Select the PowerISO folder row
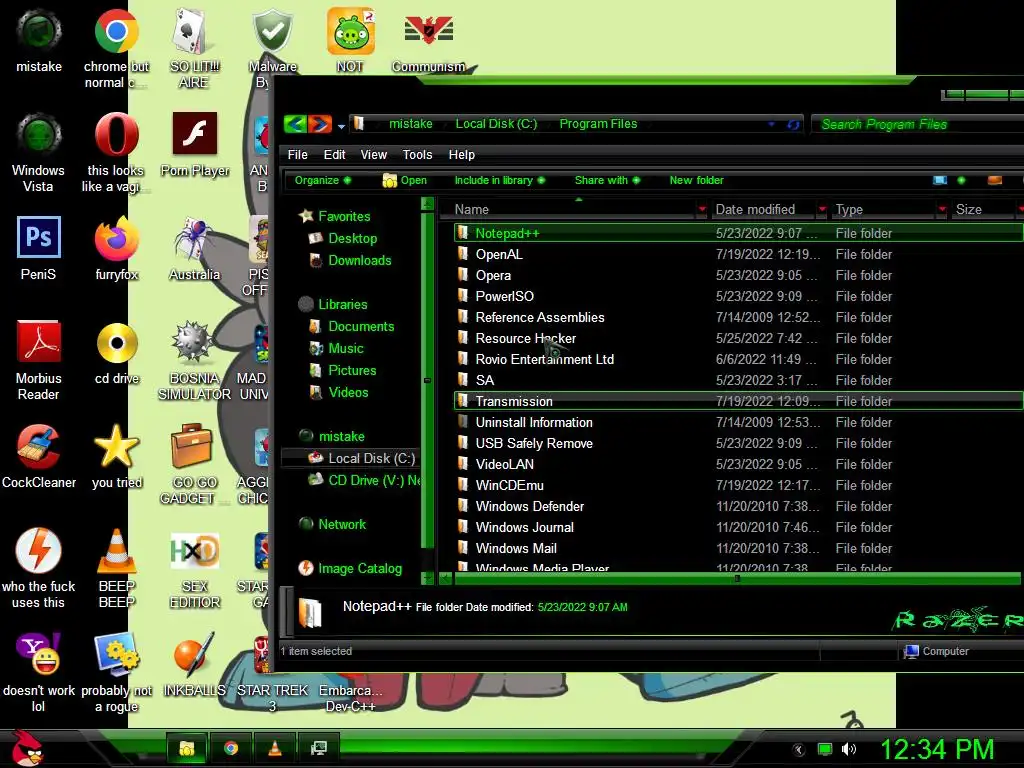Image resolution: width=1024 pixels, height=768 pixels. [x=738, y=296]
